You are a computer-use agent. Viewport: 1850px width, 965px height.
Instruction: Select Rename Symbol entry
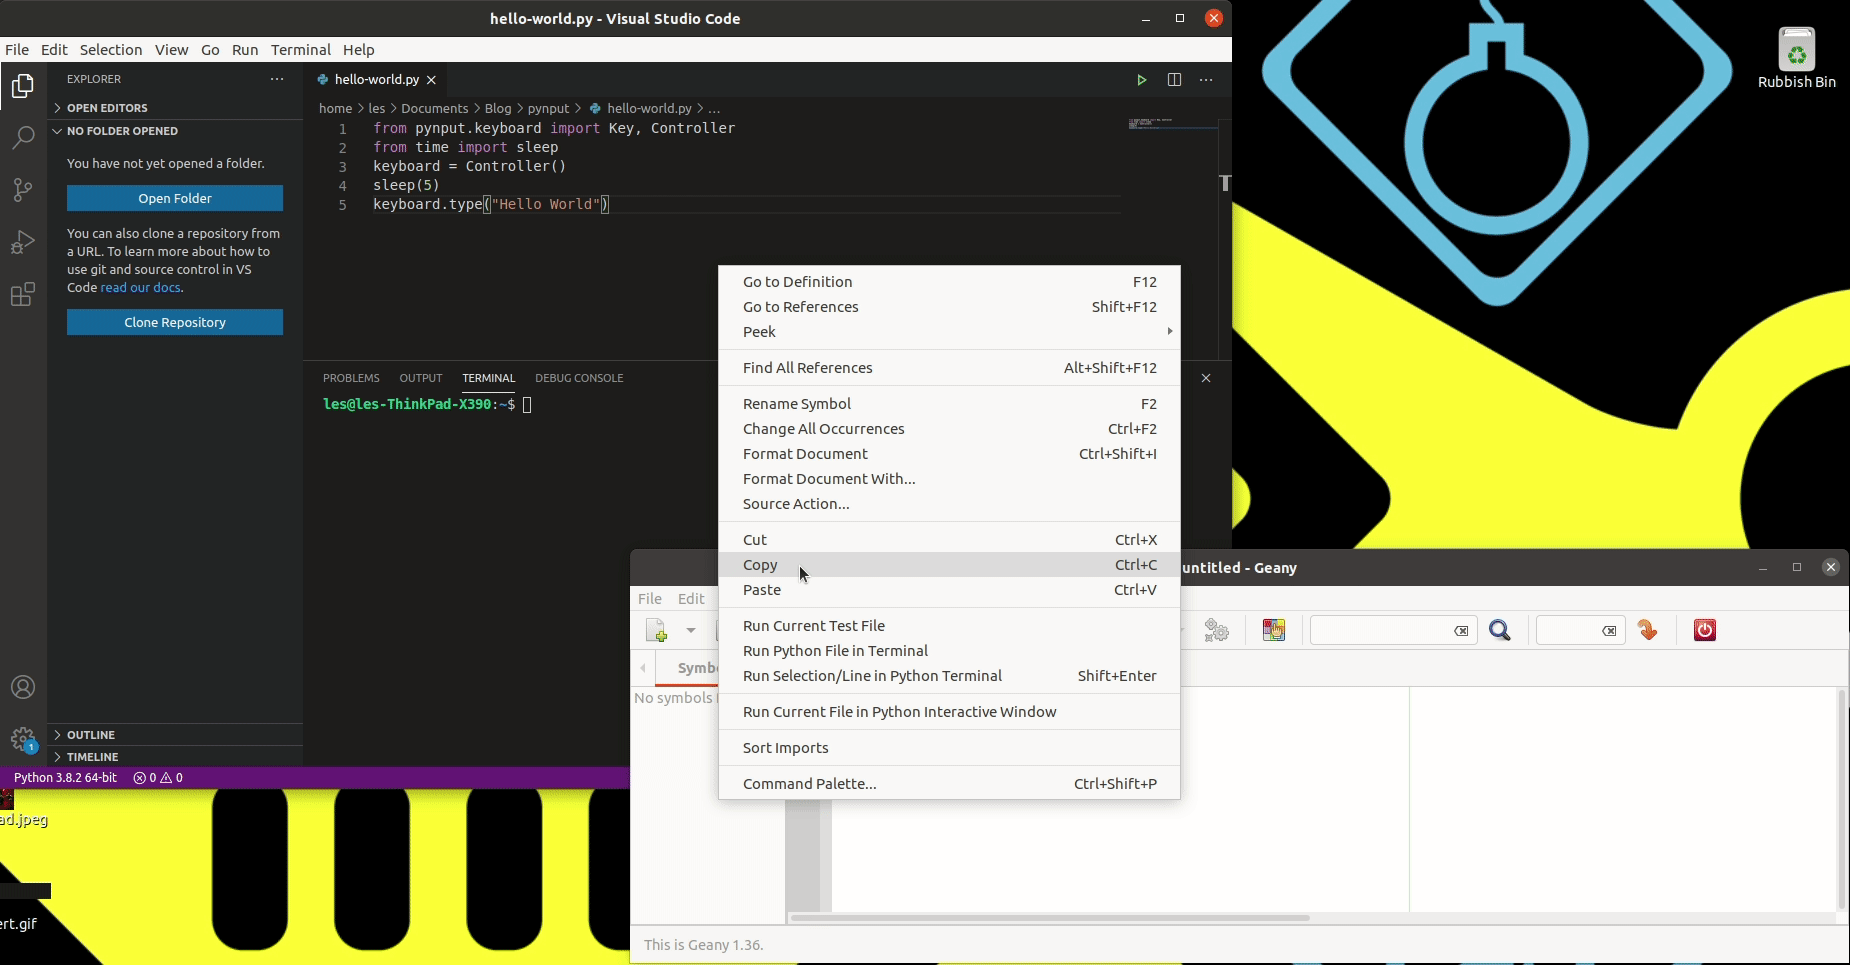pos(949,404)
